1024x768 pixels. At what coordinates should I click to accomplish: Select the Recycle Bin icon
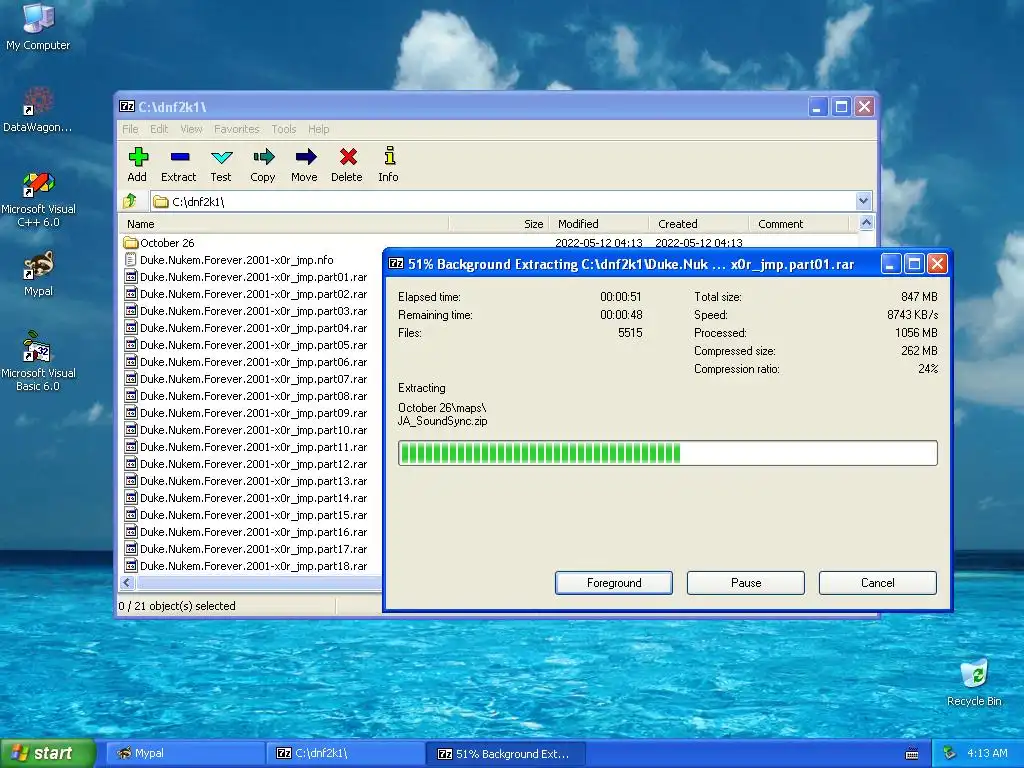click(x=974, y=674)
